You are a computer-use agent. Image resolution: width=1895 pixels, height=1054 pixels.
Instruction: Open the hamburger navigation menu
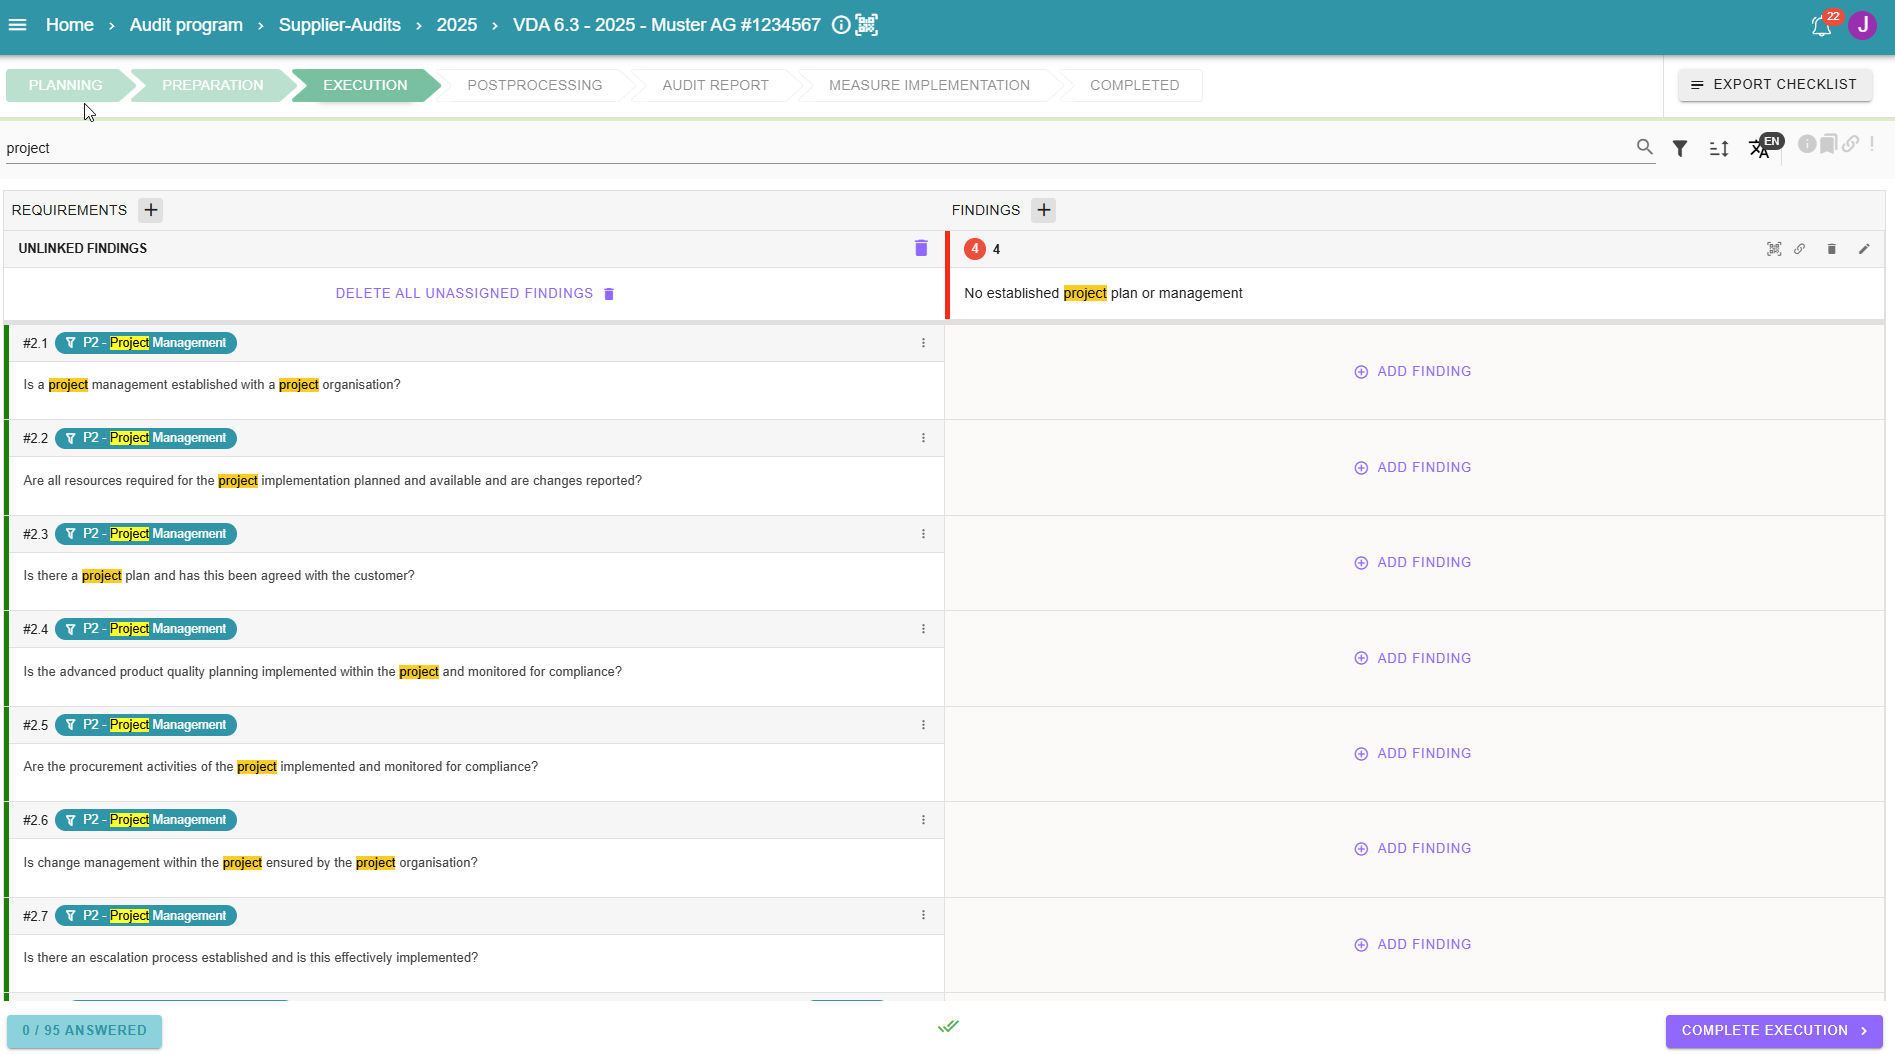[17, 25]
